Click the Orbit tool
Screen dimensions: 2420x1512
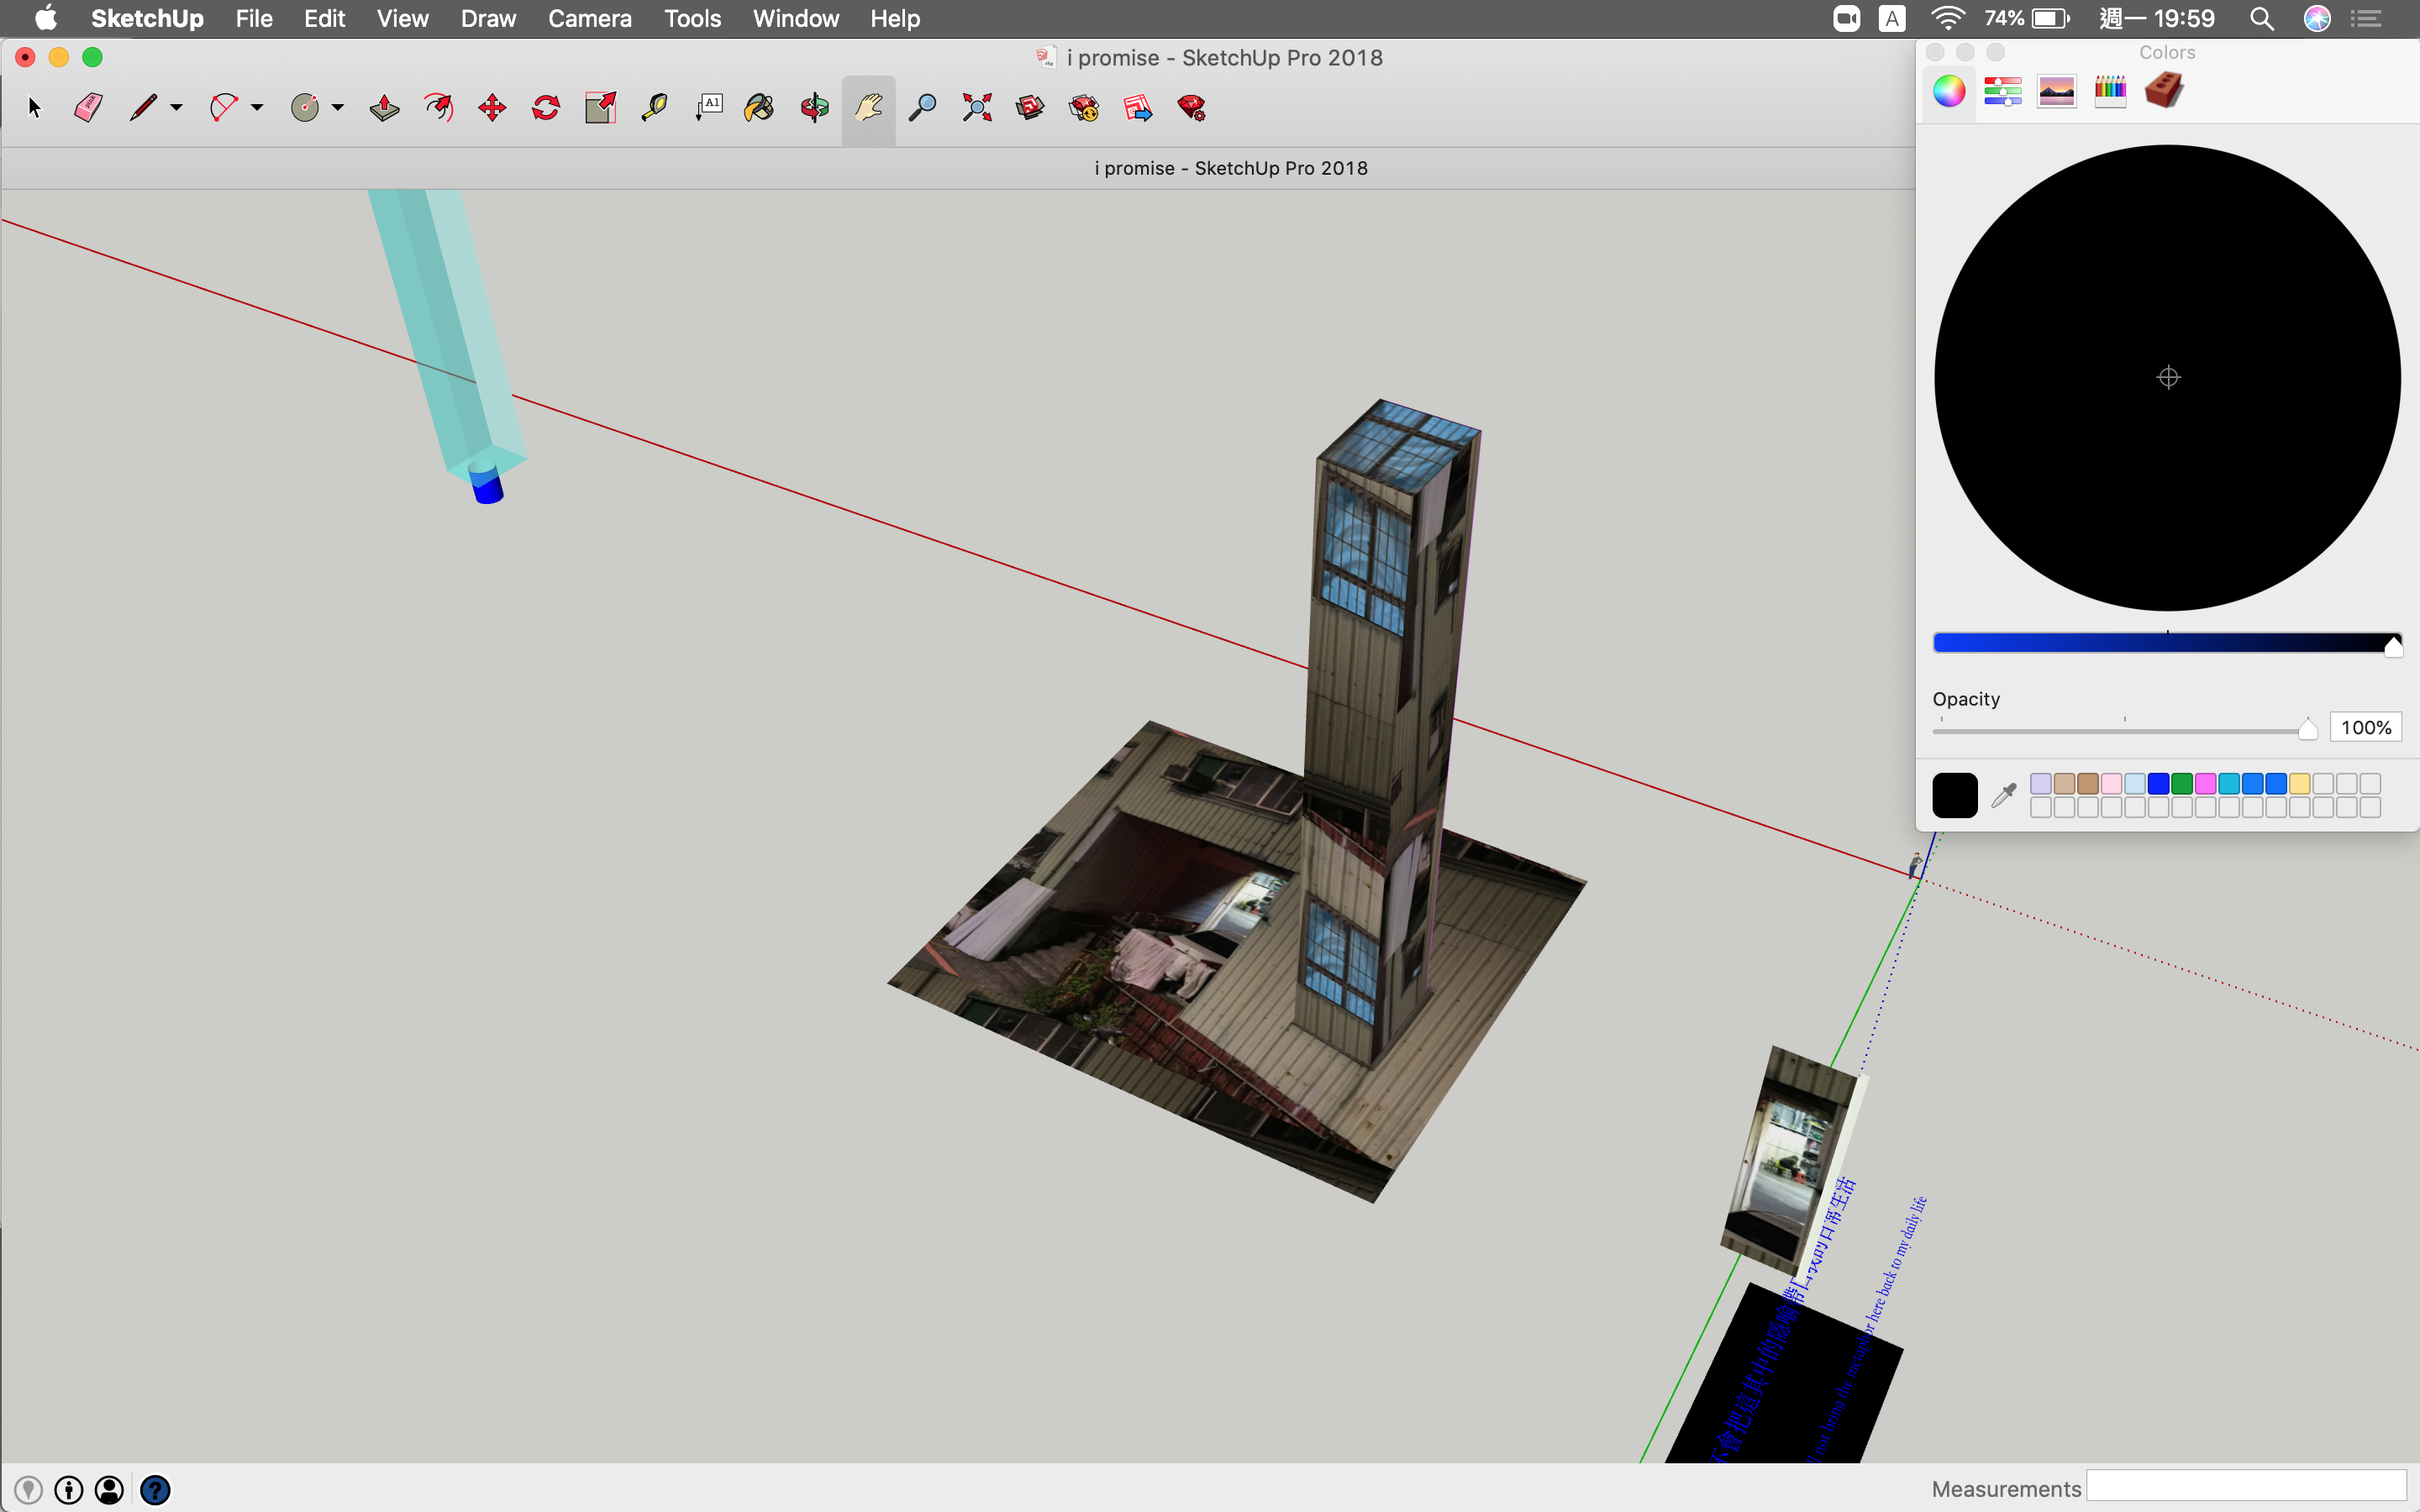(814, 108)
